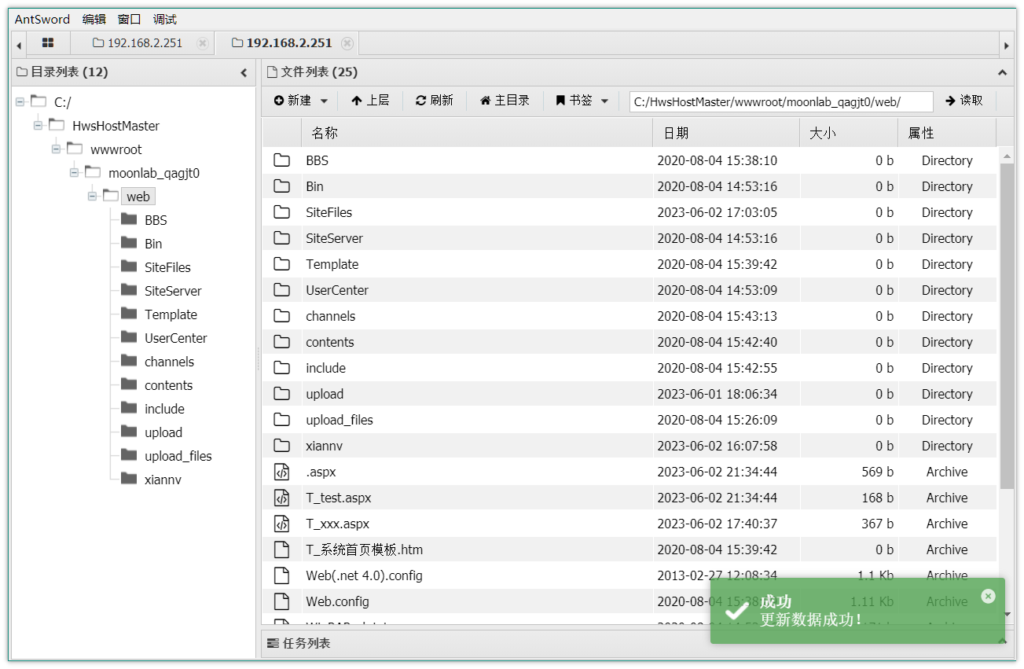Sort by 名称 column header
This screenshot has height=669, width=1024.
point(477,133)
